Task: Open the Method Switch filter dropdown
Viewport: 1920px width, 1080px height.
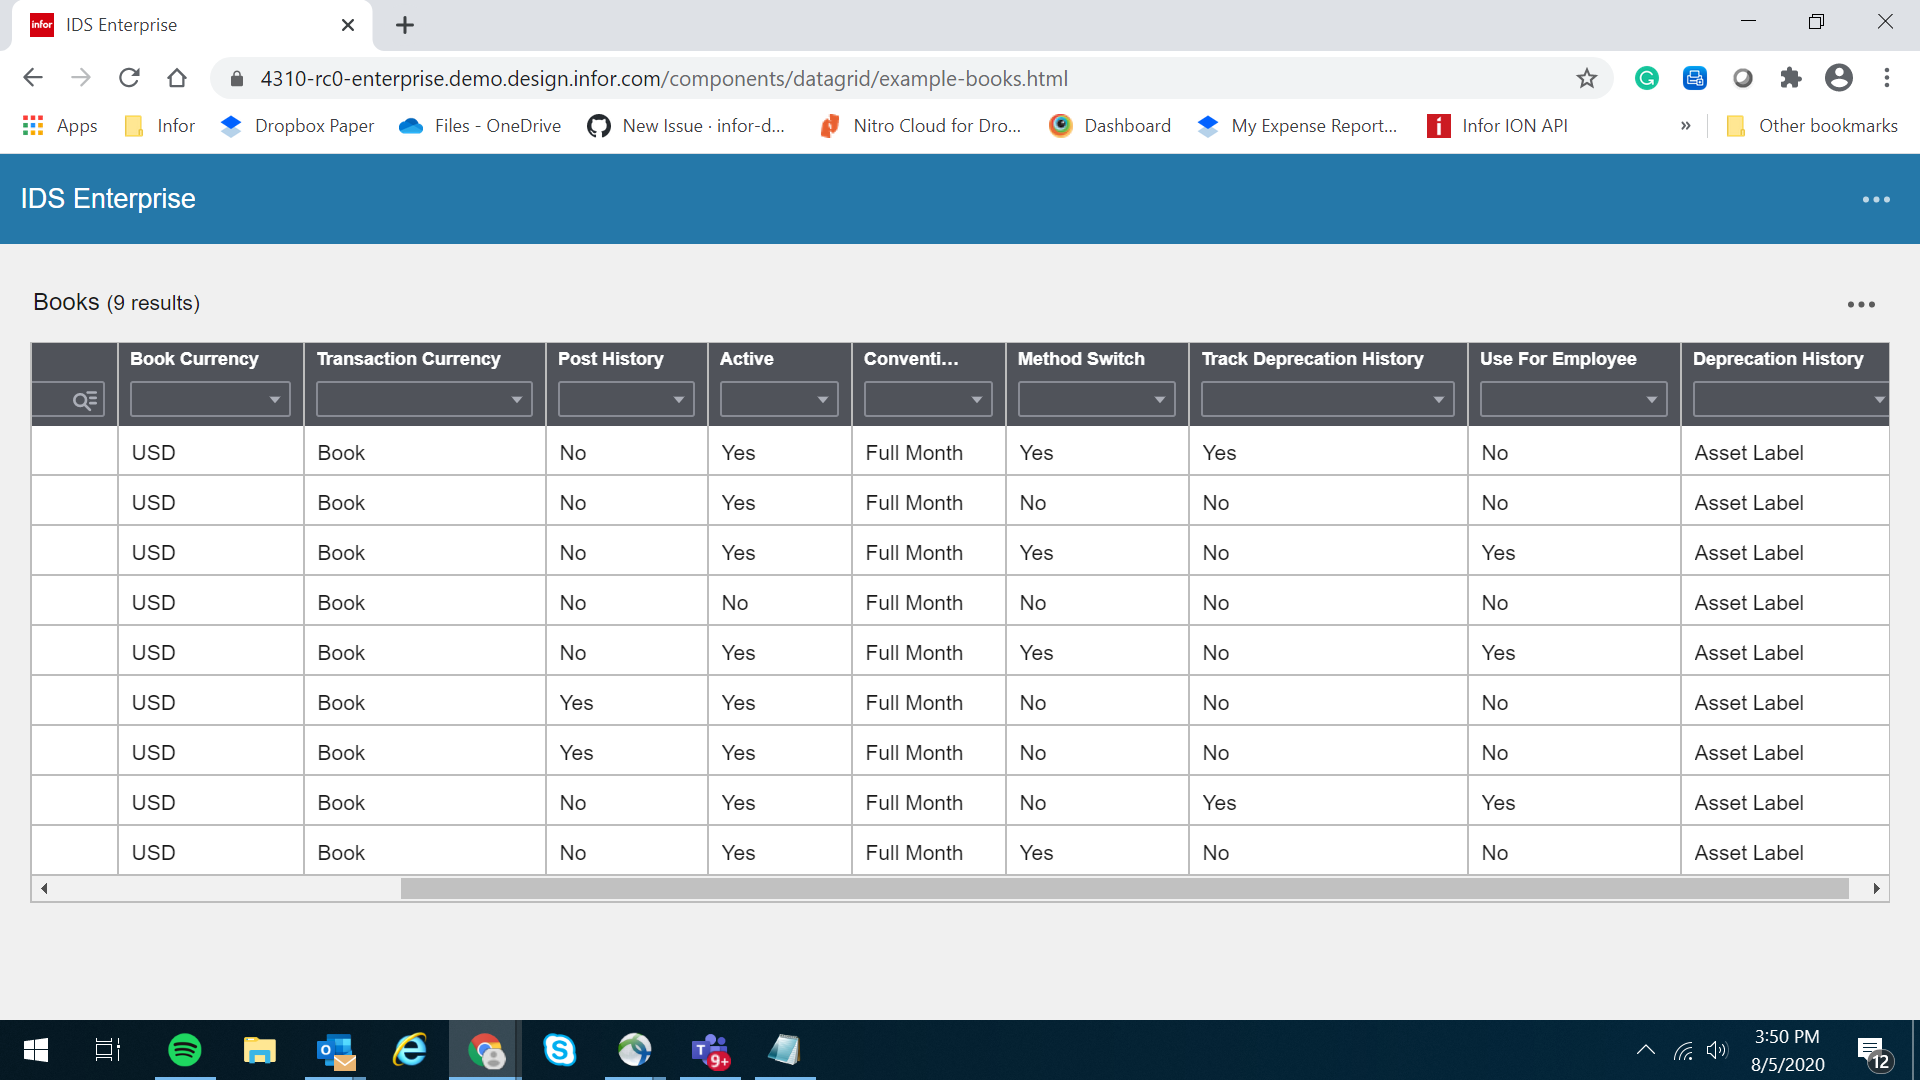Action: pos(1096,400)
